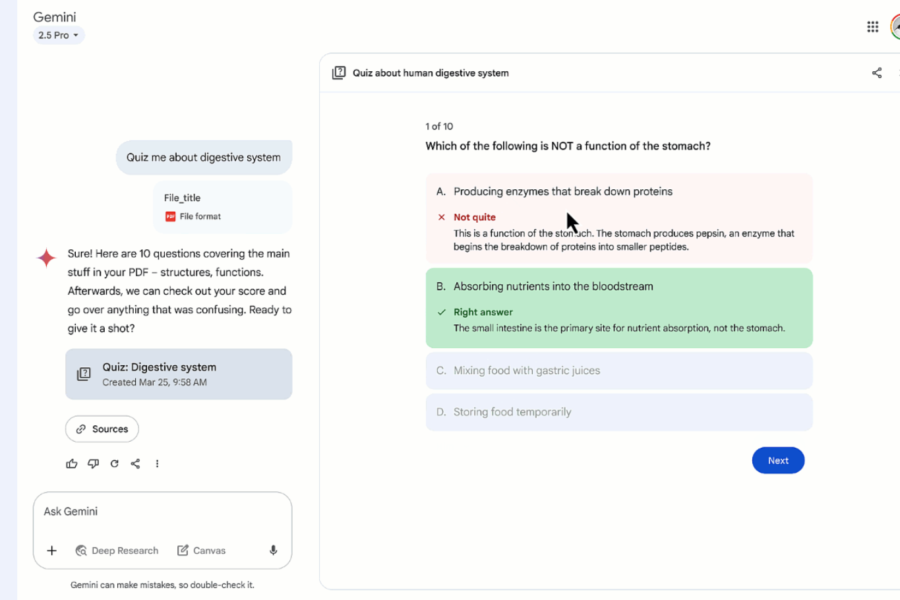Click the Google apps grid icon
Image resolution: width=900 pixels, height=600 pixels.
coord(872,26)
